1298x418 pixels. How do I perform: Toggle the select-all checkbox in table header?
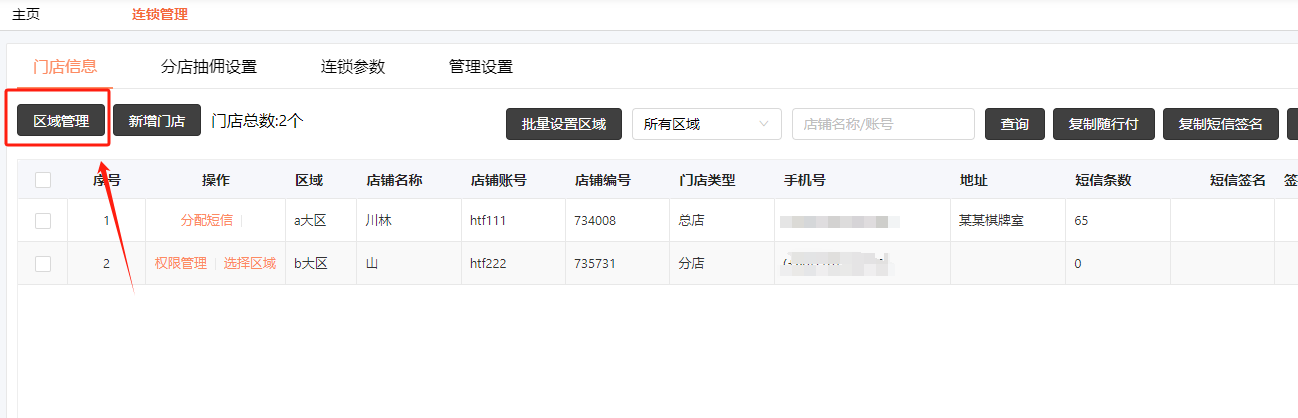pos(43,180)
